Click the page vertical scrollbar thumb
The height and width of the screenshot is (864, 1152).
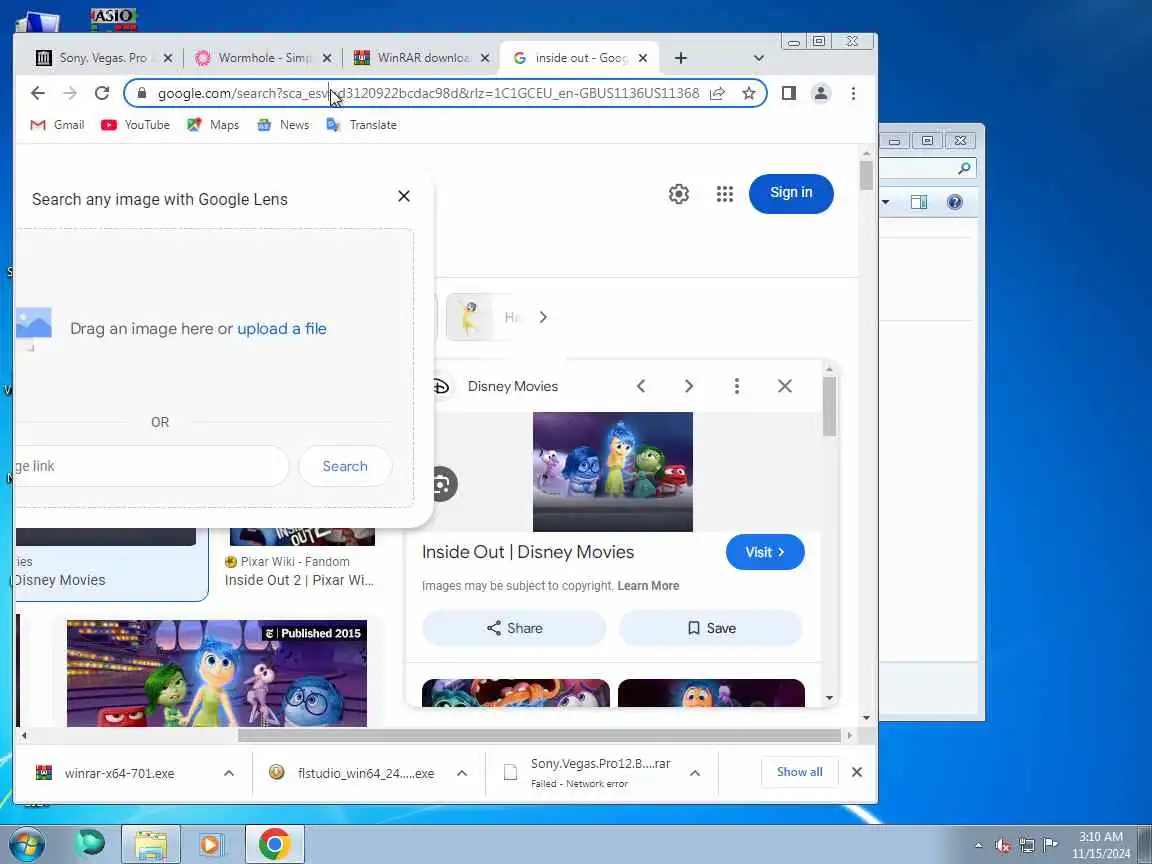point(866,175)
